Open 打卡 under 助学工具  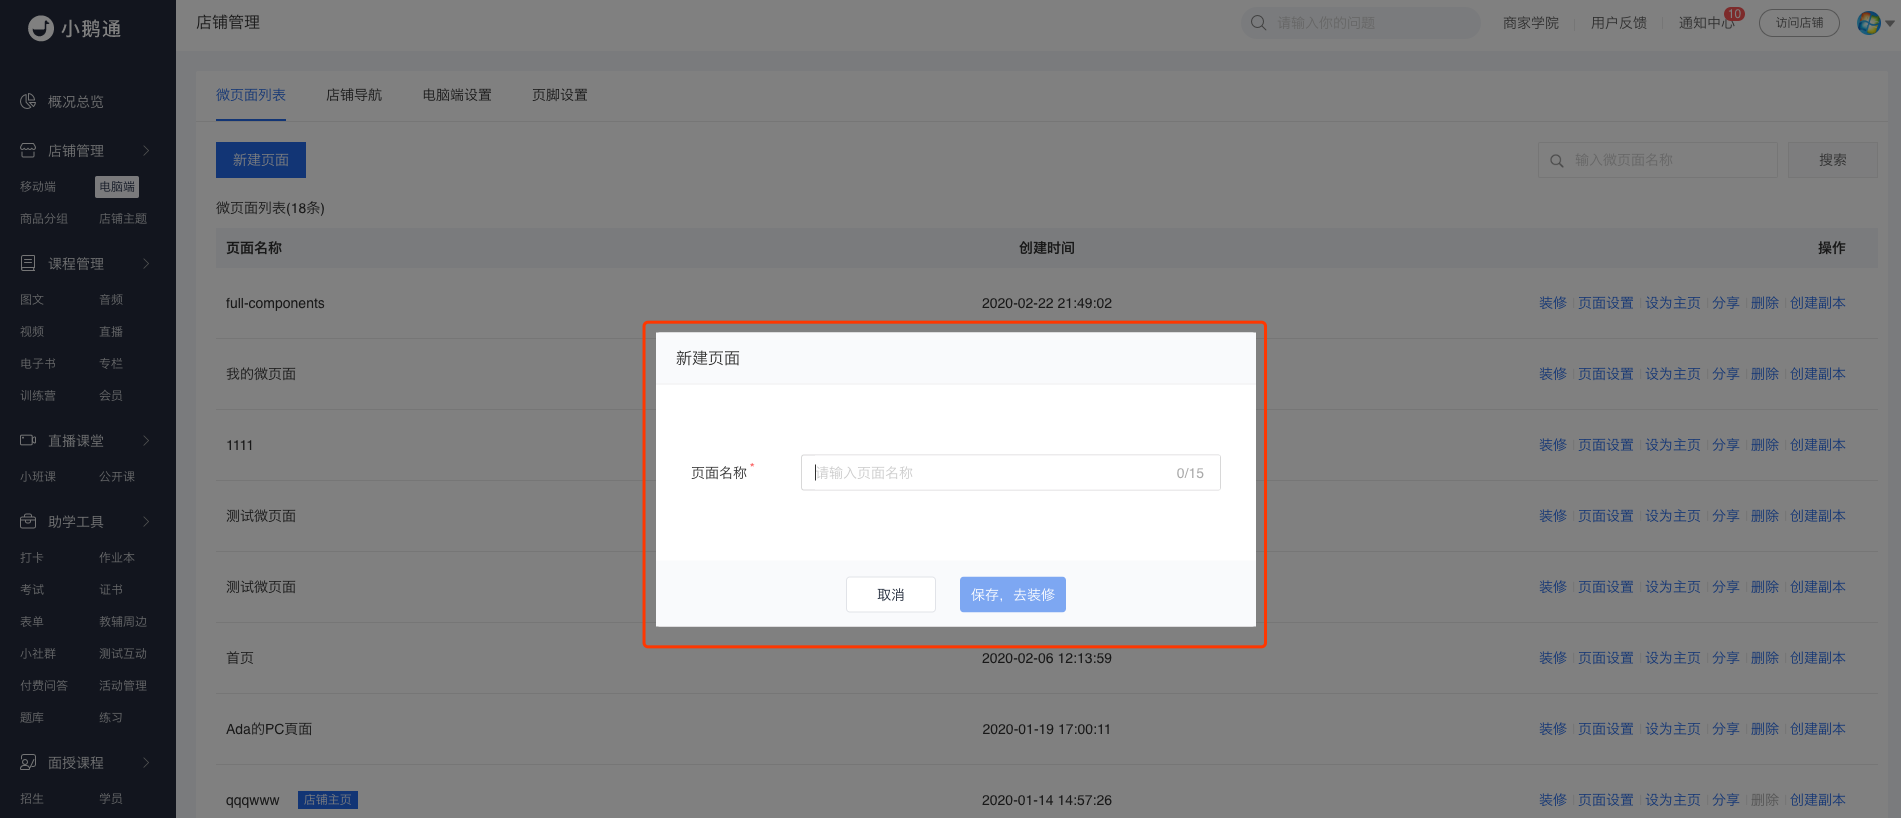(x=32, y=558)
